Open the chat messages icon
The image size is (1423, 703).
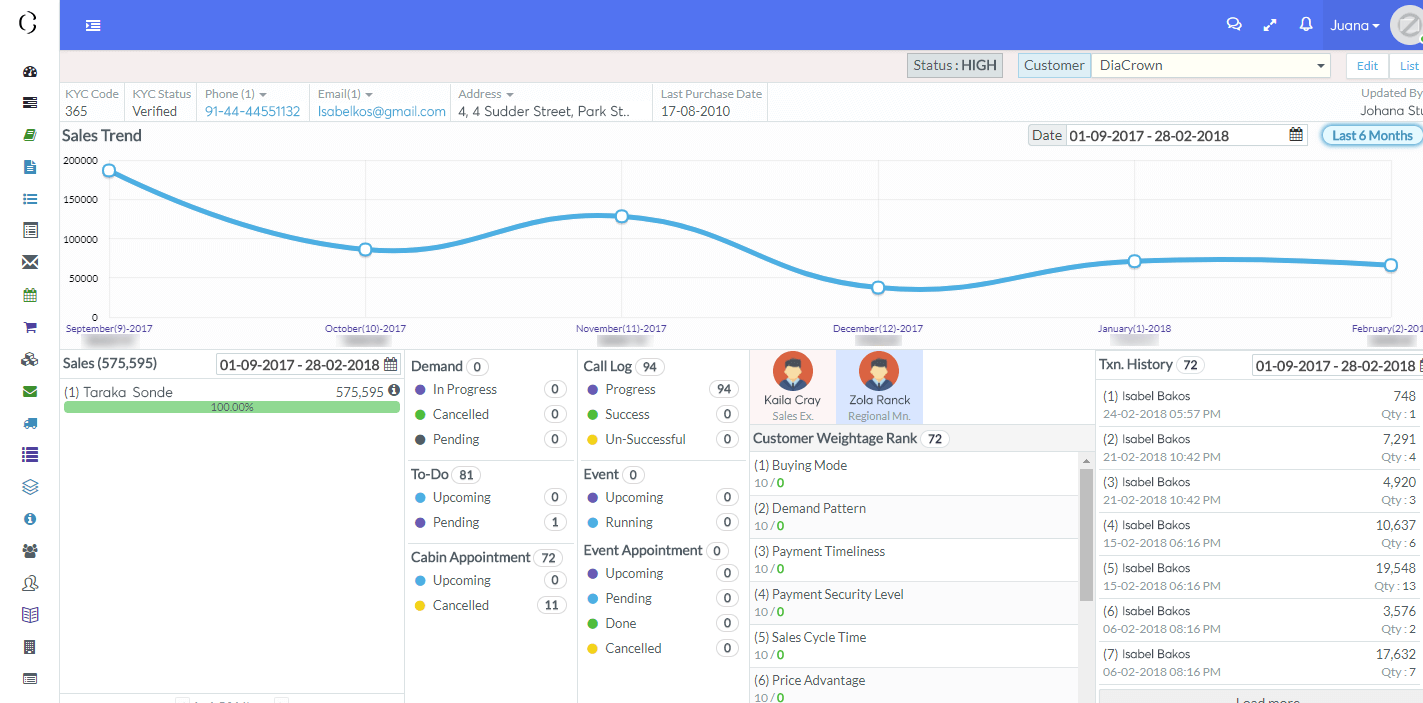click(x=1234, y=25)
